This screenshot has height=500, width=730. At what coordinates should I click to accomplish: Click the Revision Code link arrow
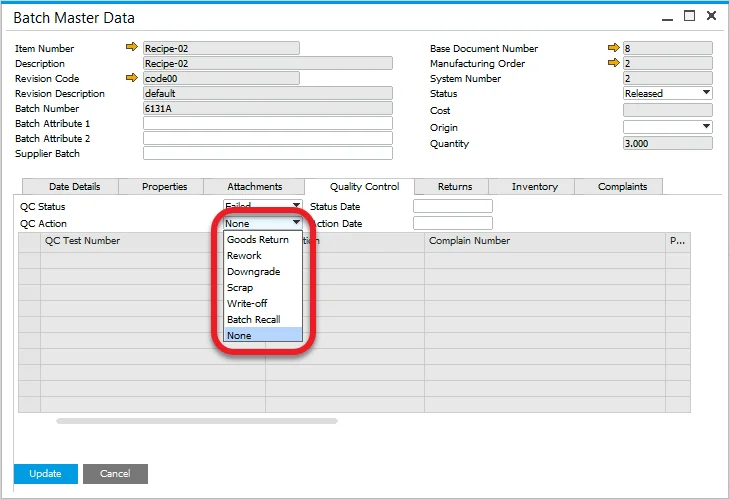pyautogui.click(x=132, y=78)
